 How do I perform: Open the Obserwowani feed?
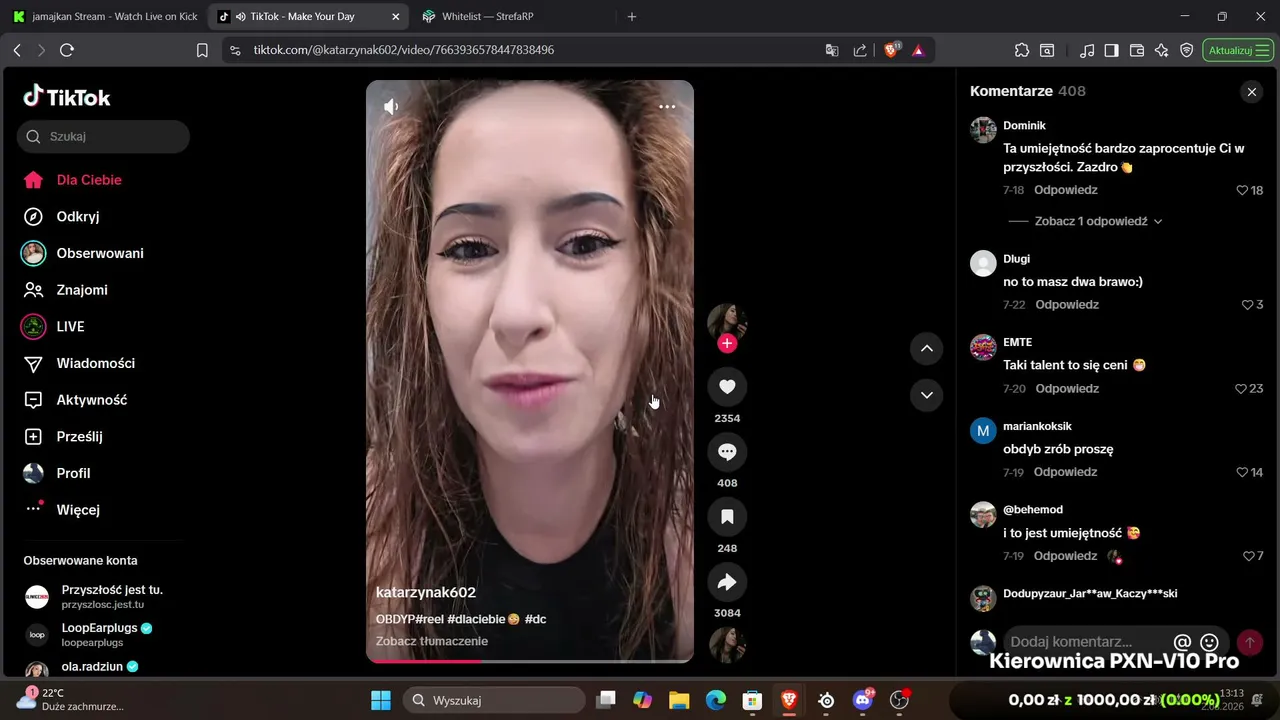point(83,253)
